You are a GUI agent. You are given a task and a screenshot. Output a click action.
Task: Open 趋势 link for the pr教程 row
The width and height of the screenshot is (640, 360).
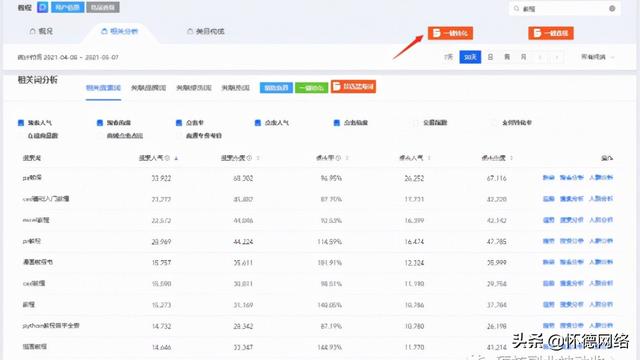[x=549, y=241]
